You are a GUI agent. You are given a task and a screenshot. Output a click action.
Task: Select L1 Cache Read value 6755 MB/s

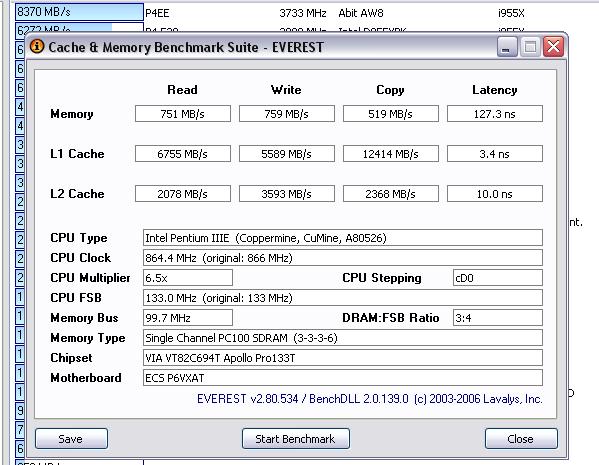click(x=183, y=154)
